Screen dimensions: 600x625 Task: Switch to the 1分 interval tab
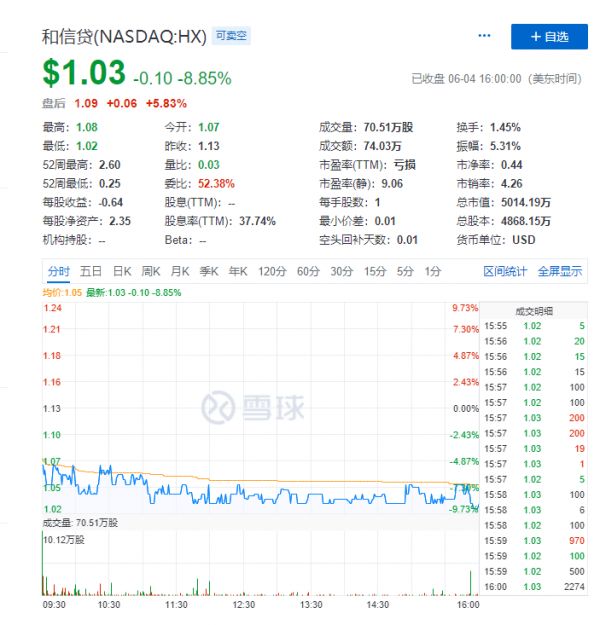(x=433, y=271)
